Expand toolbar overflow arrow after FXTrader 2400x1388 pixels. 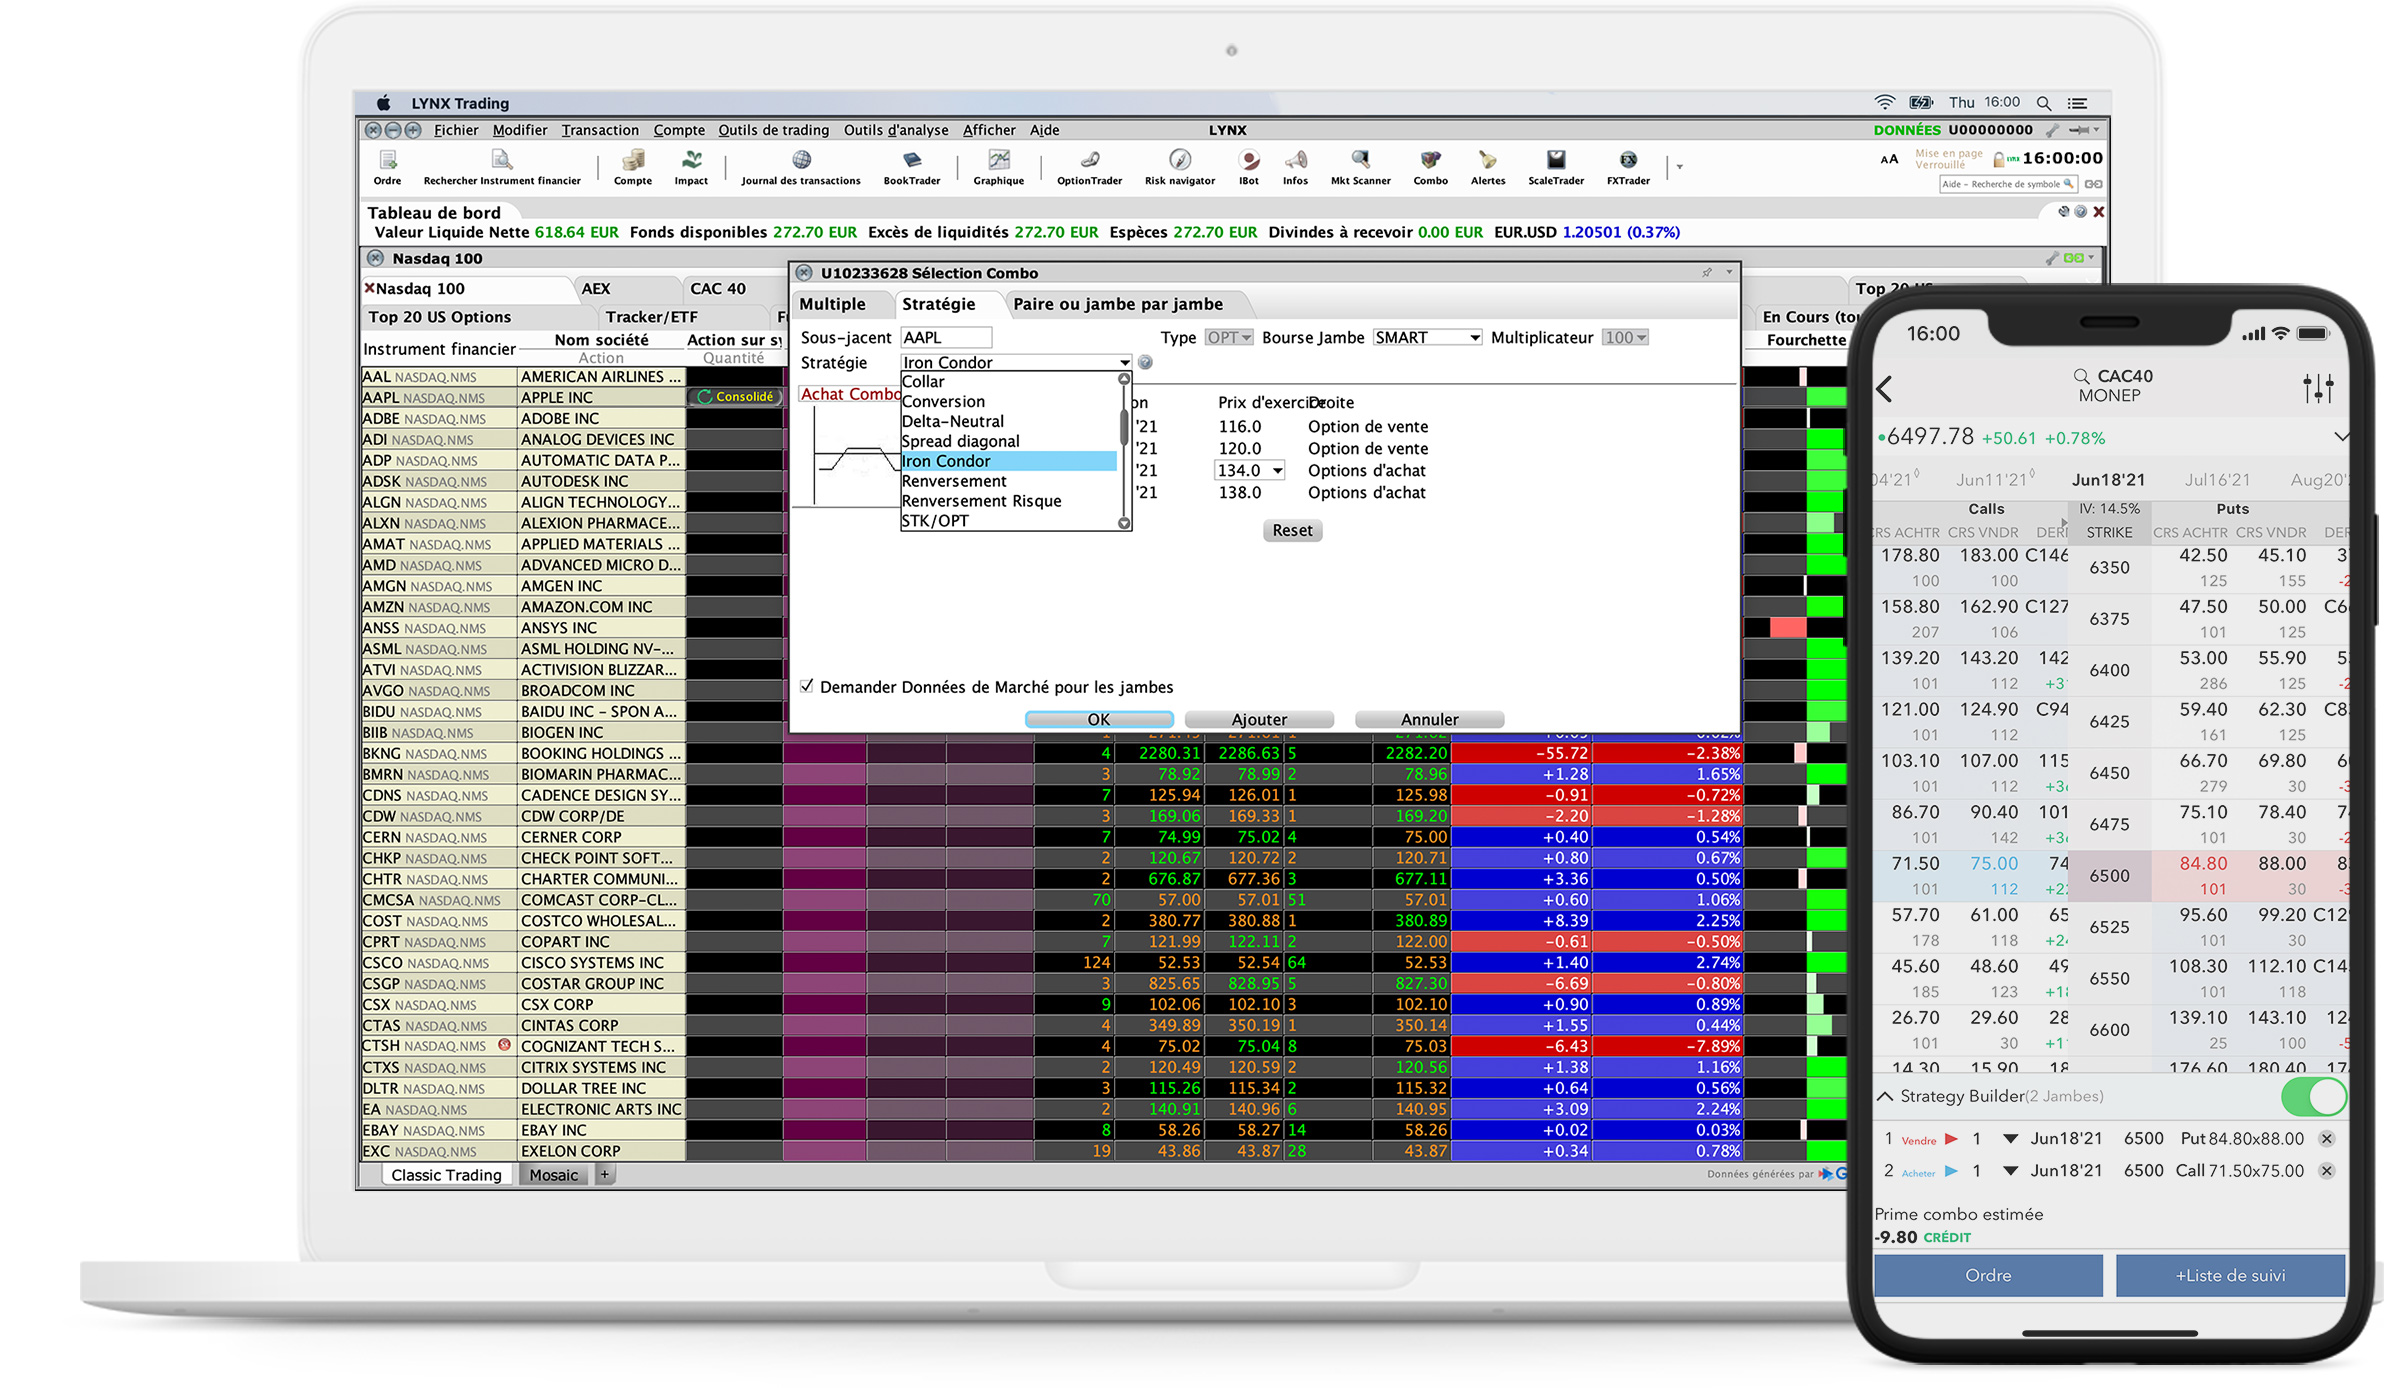click(x=1680, y=167)
